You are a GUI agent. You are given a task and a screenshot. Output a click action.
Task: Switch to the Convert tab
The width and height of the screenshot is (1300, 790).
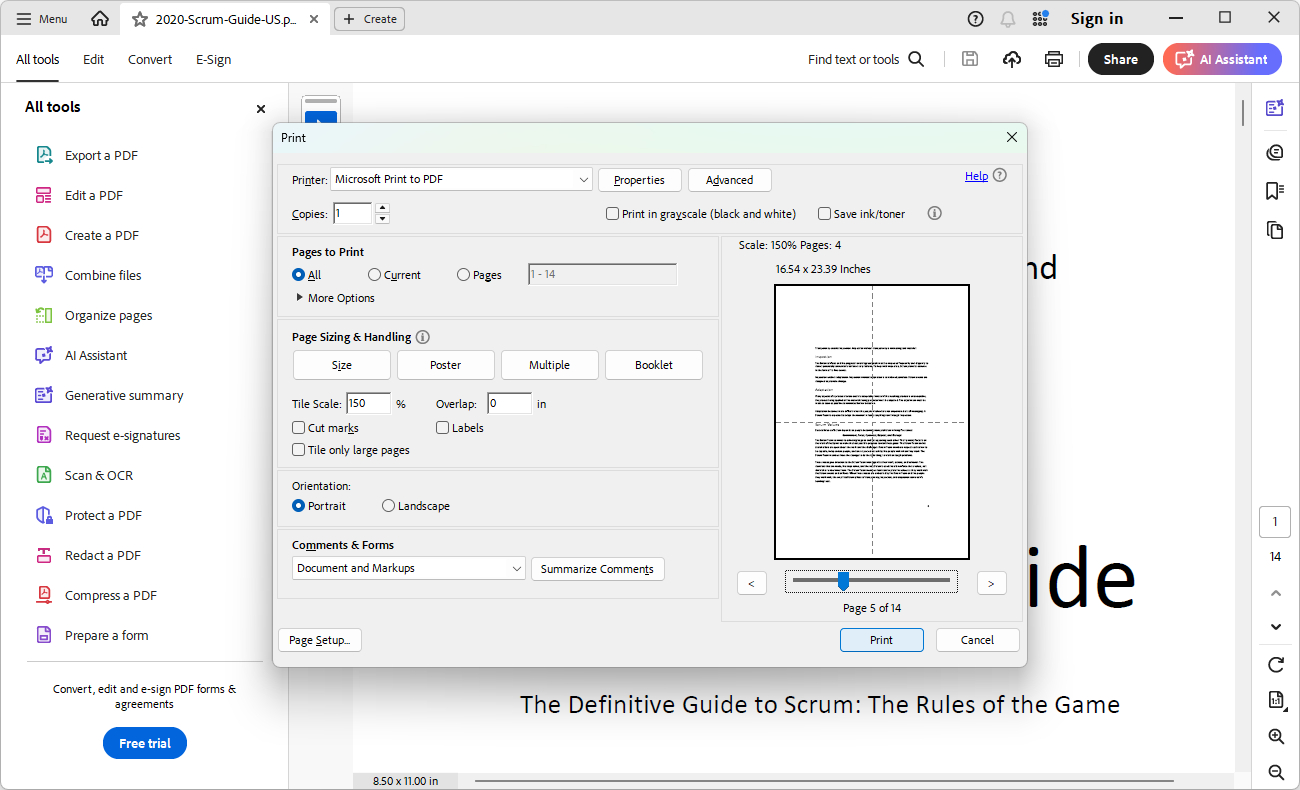pyautogui.click(x=150, y=59)
